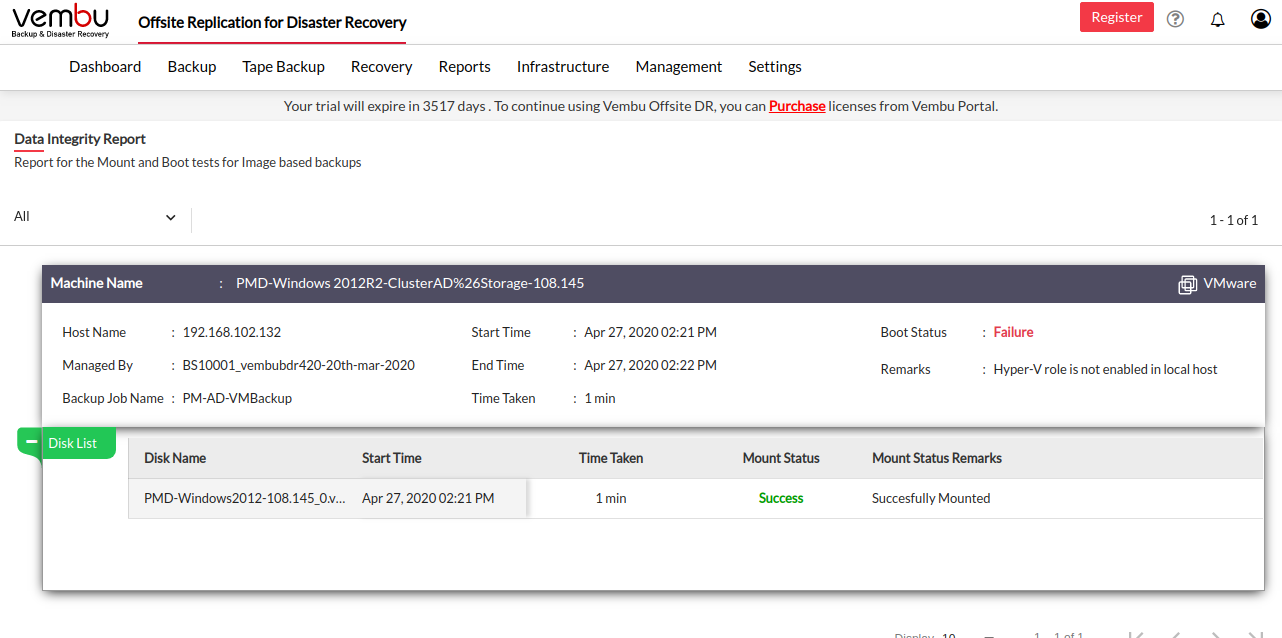The width and height of the screenshot is (1282, 638).
Task: Click the 'Hyper-V role is not enabled' remark
Action: [x=1105, y=369]
